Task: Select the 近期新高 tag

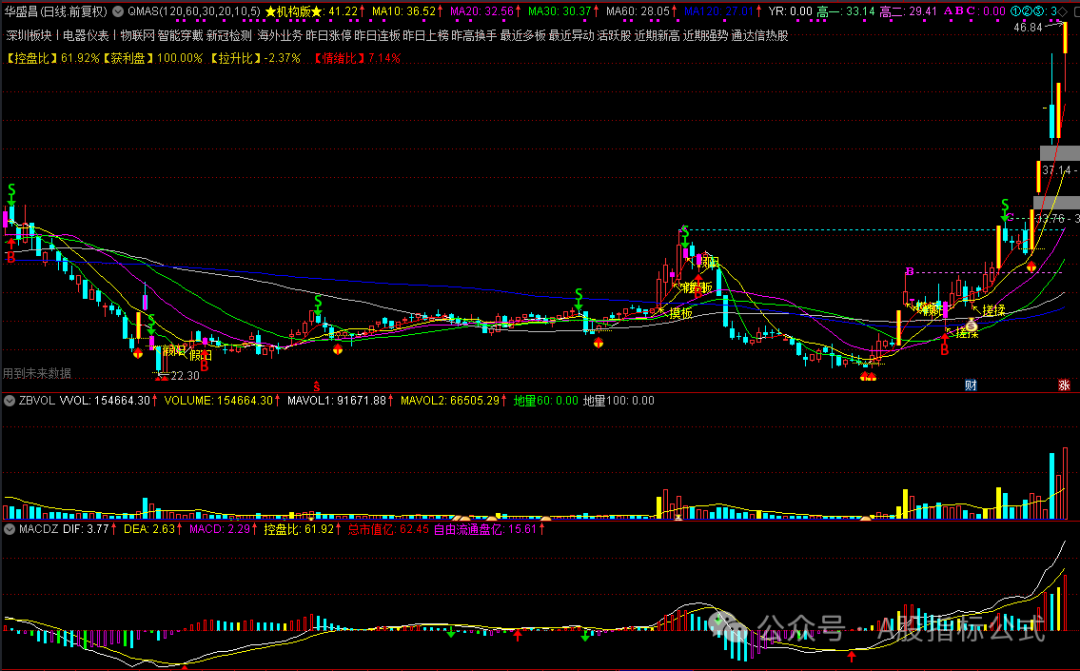Action: coord(657,35)
